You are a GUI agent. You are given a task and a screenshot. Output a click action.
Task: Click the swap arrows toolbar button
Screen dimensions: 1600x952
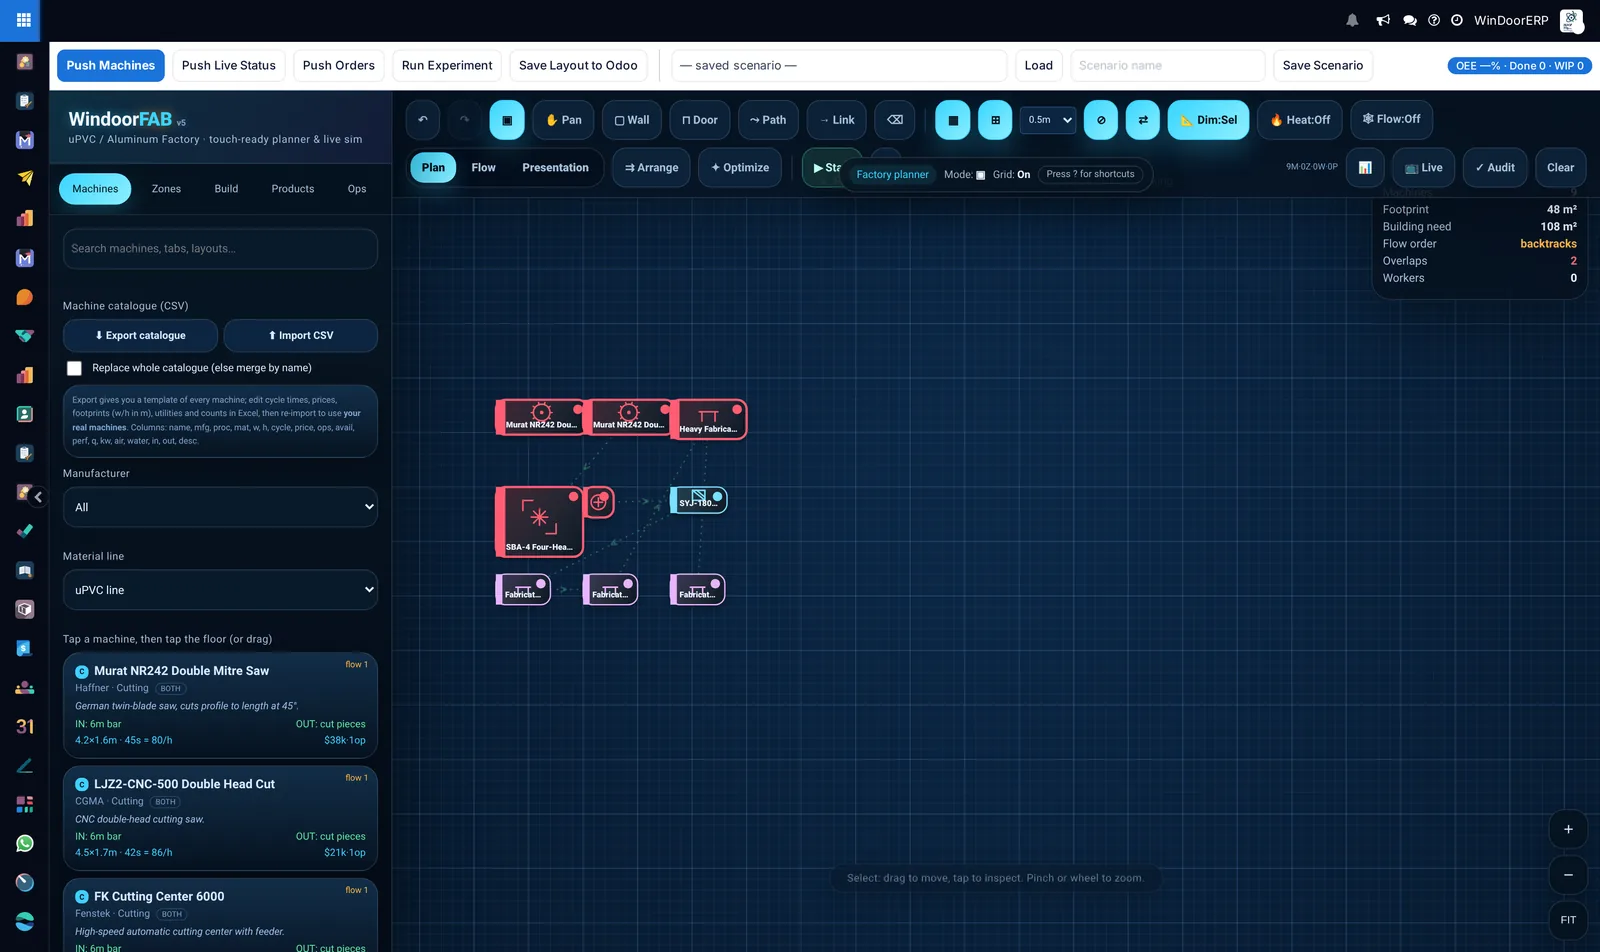click(x=1142, y=120)
